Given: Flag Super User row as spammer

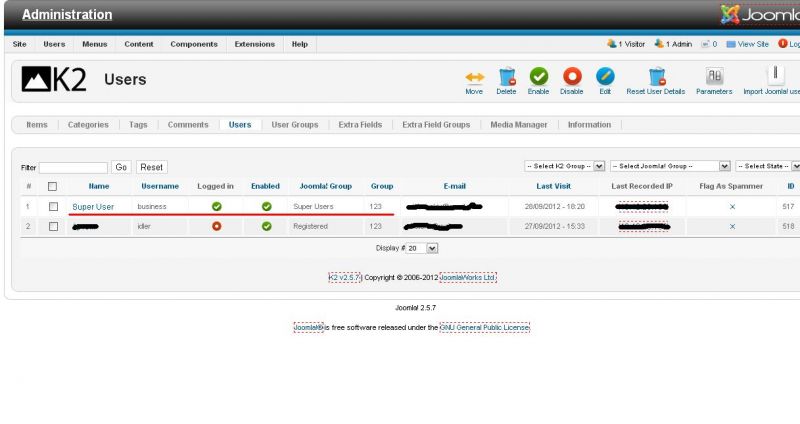Looking at the screenshot, I should (x=732, y=207).
